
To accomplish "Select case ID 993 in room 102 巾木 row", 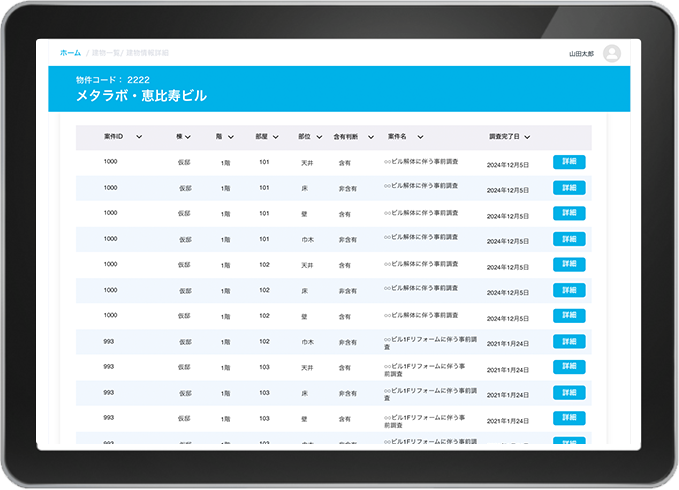I will (x=109, y=342).
